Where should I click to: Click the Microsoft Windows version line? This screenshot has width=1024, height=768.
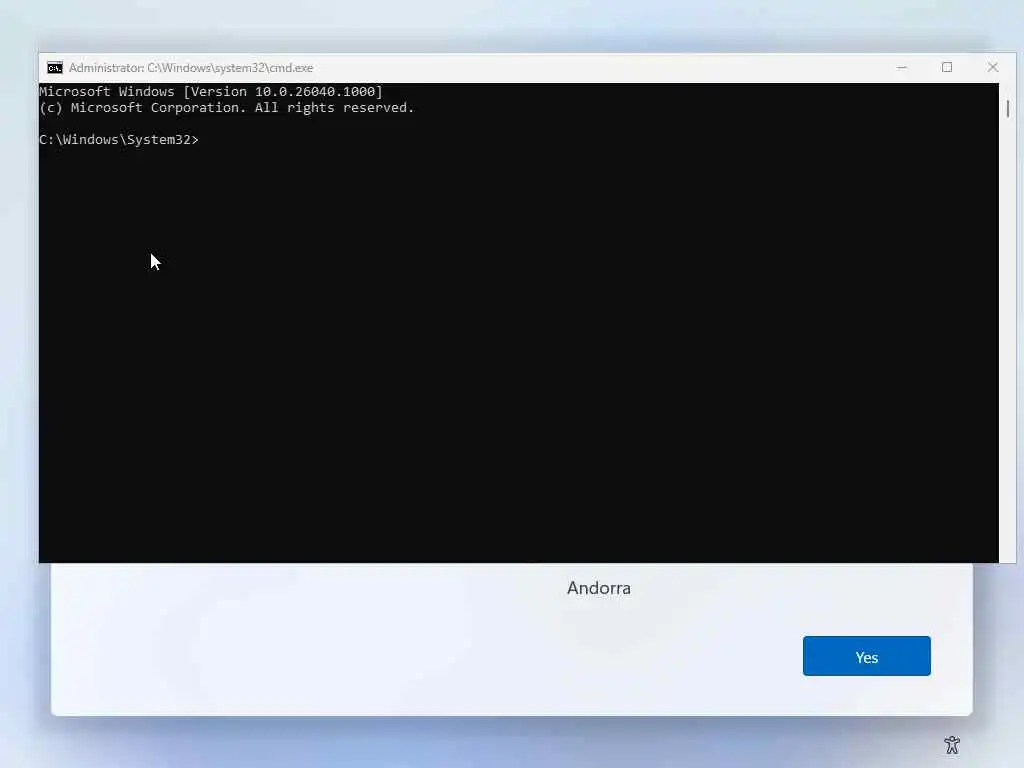coord(211,91)
